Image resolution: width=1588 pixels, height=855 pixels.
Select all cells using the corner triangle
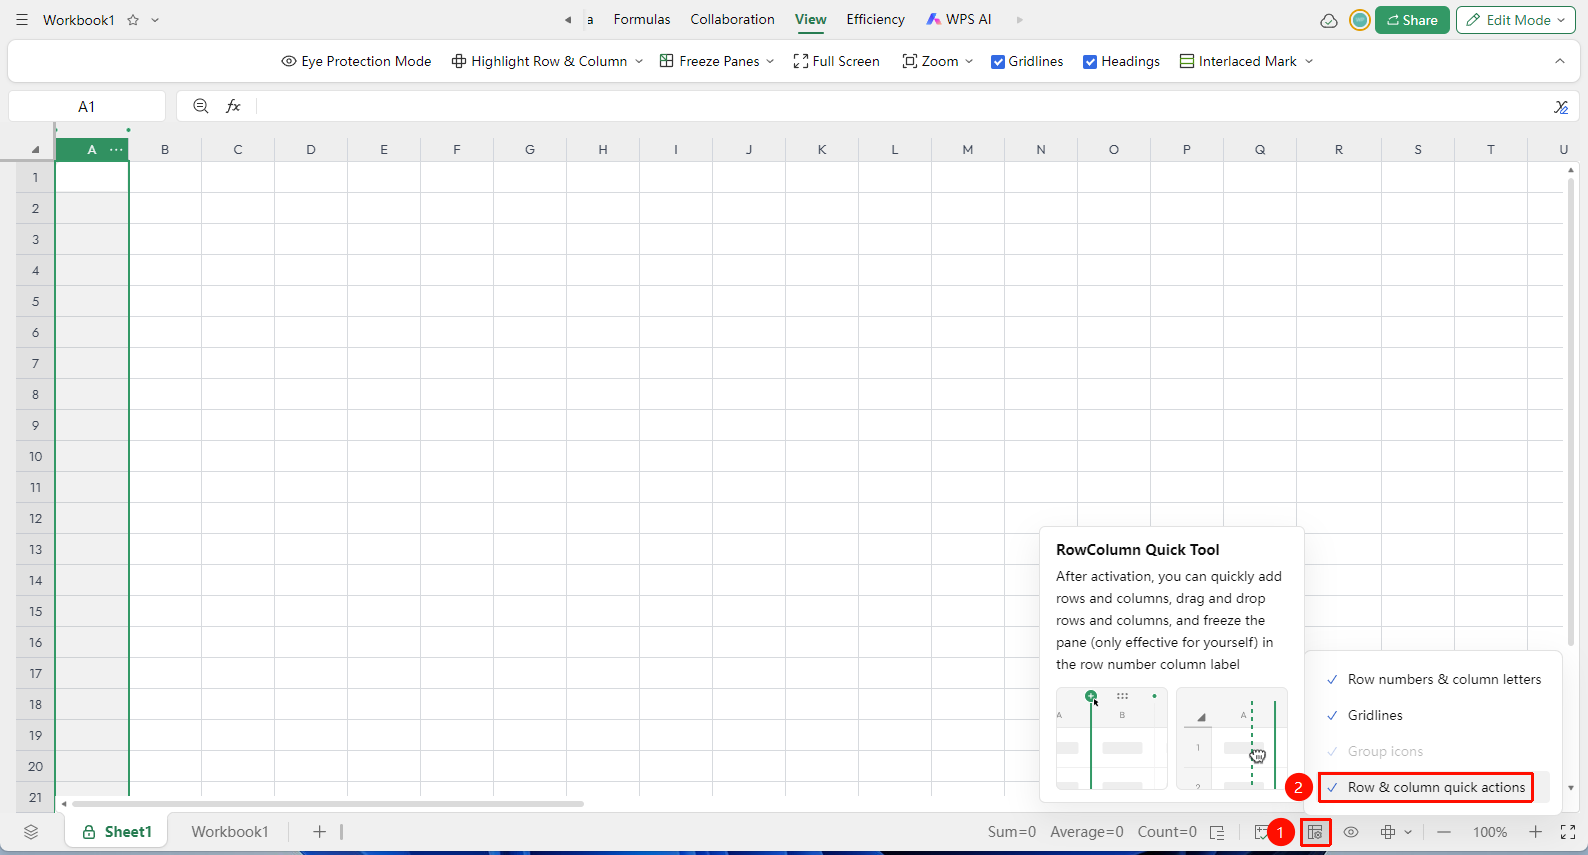(x=35, y=150)
